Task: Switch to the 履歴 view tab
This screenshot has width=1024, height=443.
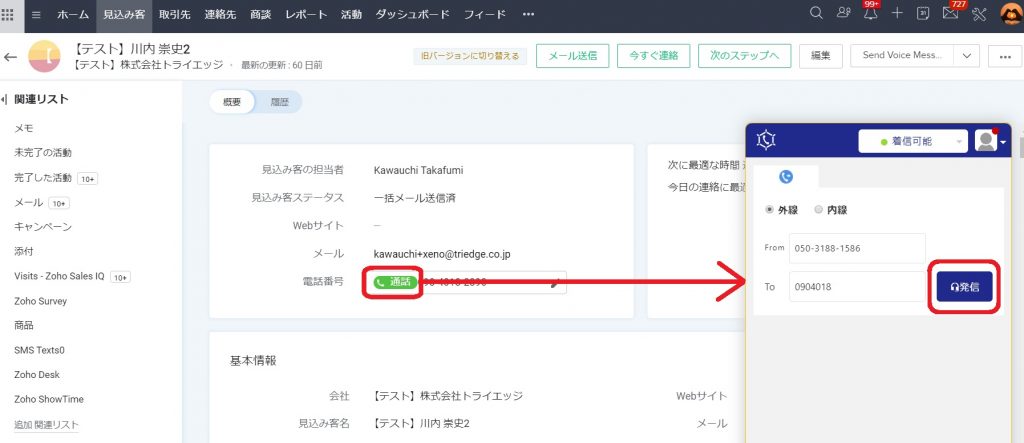Action: (280, 102)
